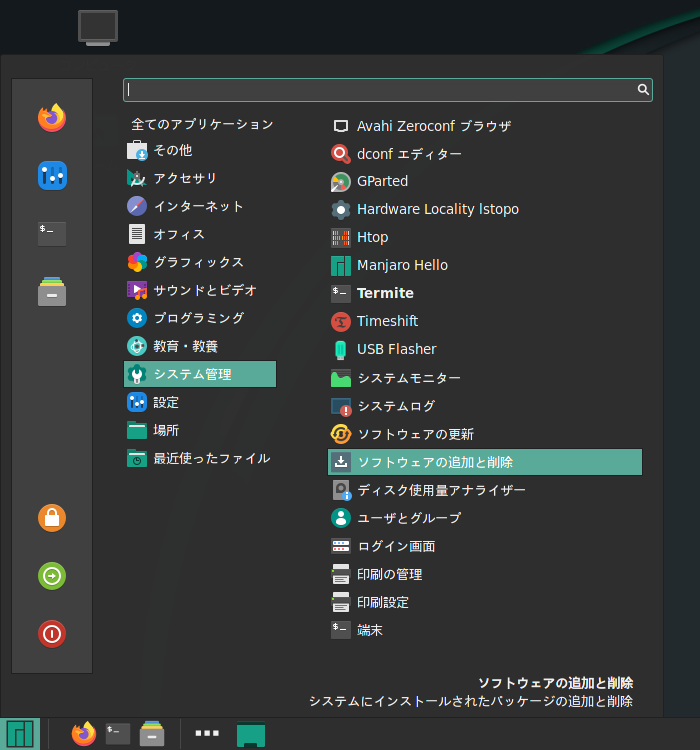Launch ソフトウェアの追加と削除

[x=485, y=462]
